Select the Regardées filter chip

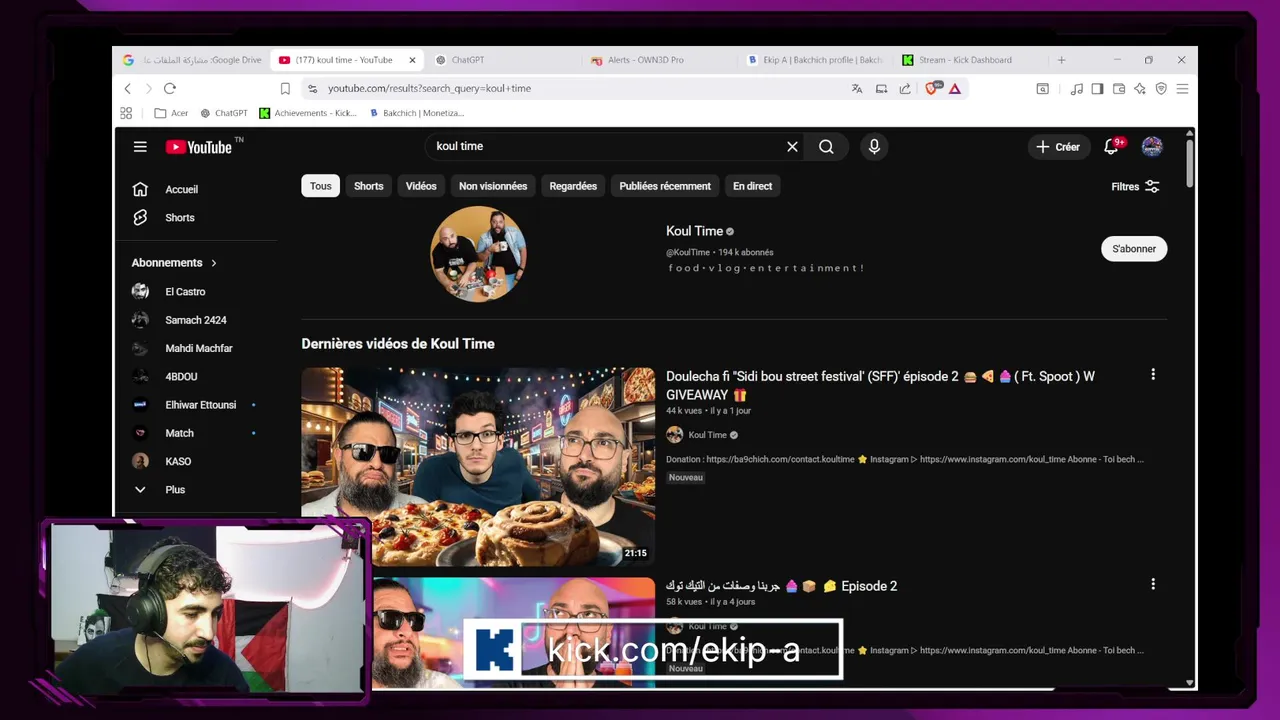(573, 186)
